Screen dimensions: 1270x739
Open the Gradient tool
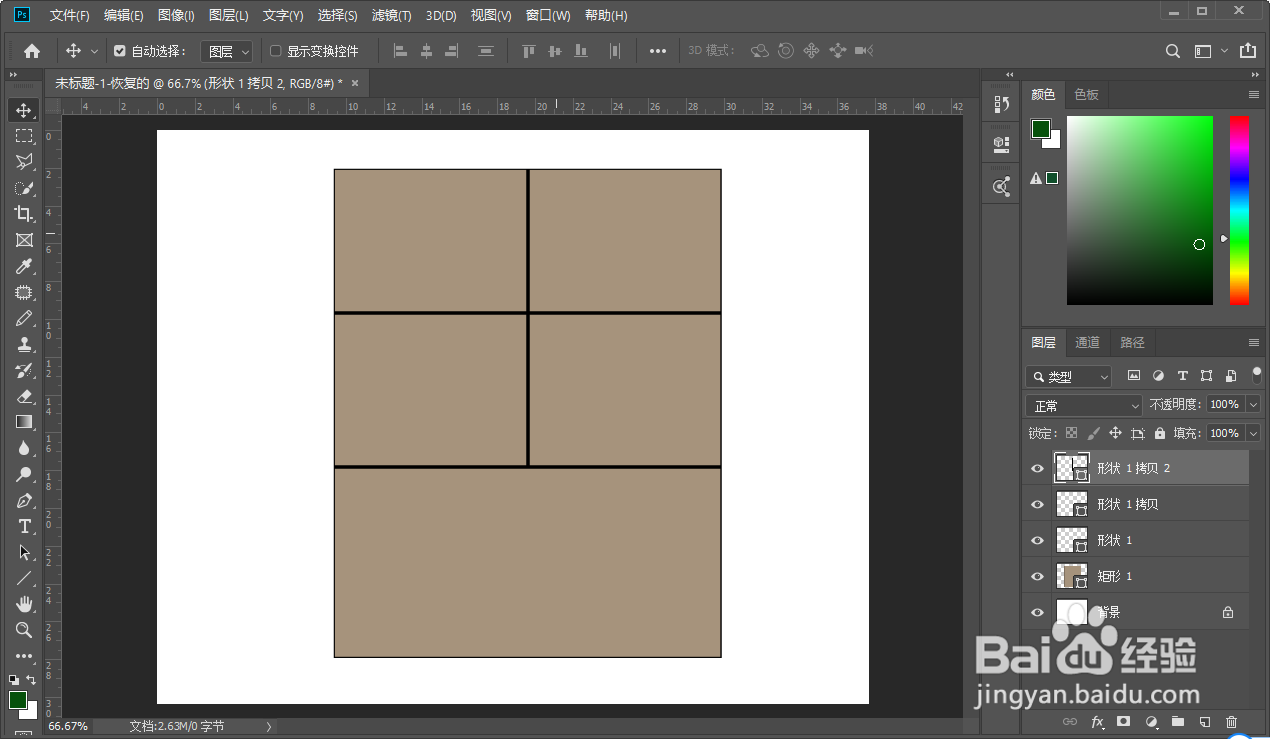[23, 422]
